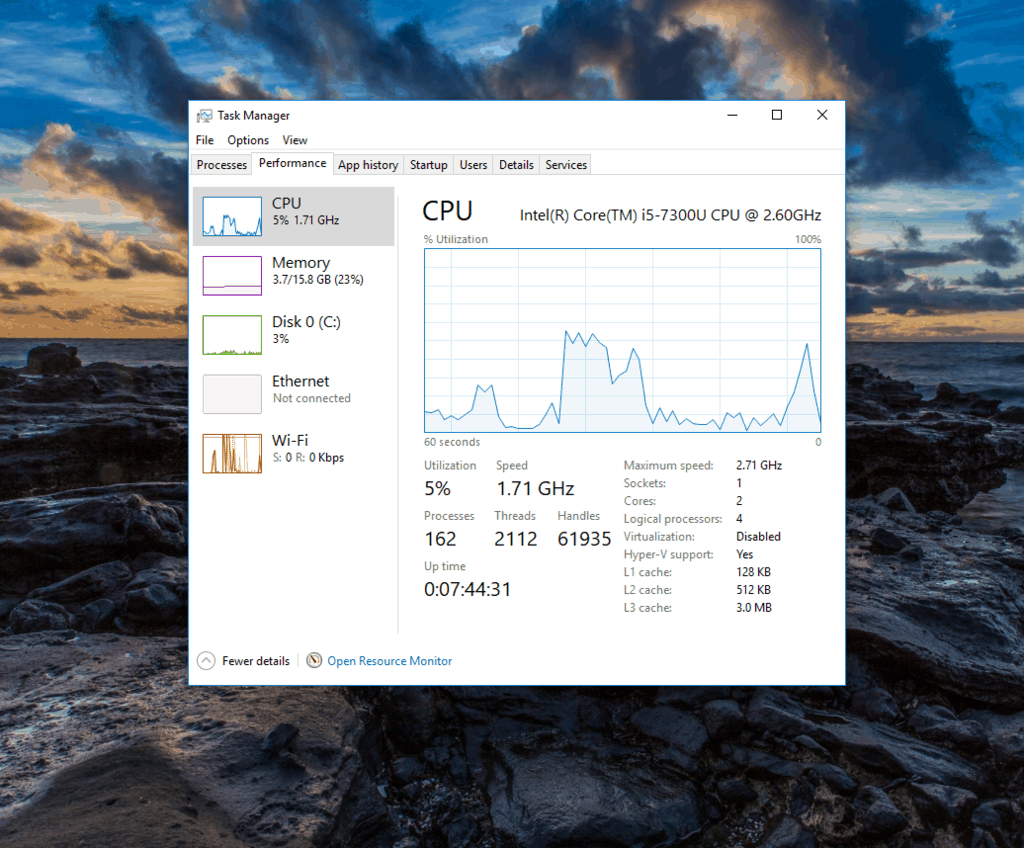Click the '5% 1.71 GHz' sidebar value
Image resolution: width=1024 pixels, height=848 pixels.
306,220
